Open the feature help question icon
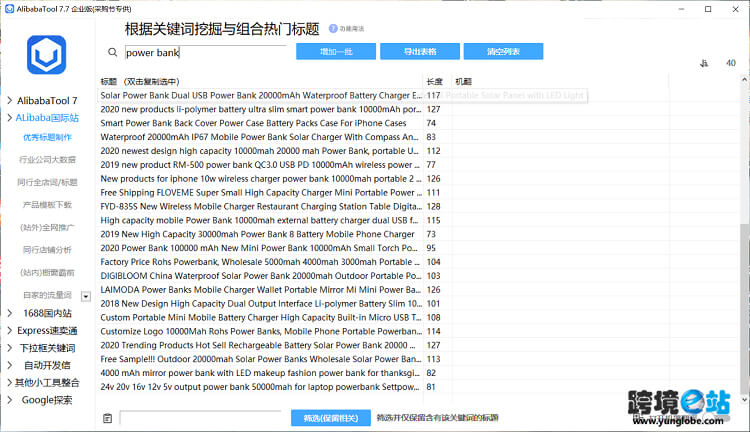 [333, 29]
